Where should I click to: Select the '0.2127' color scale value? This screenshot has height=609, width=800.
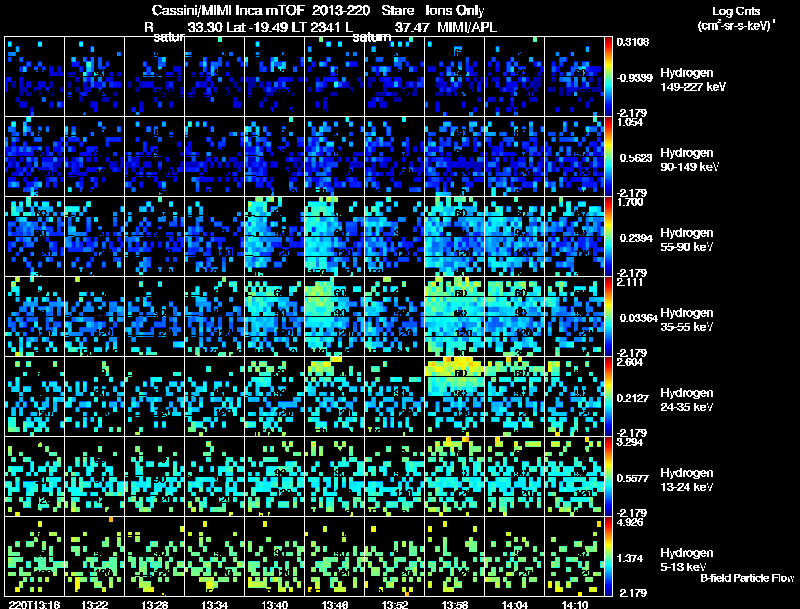(x=635, y=398)
